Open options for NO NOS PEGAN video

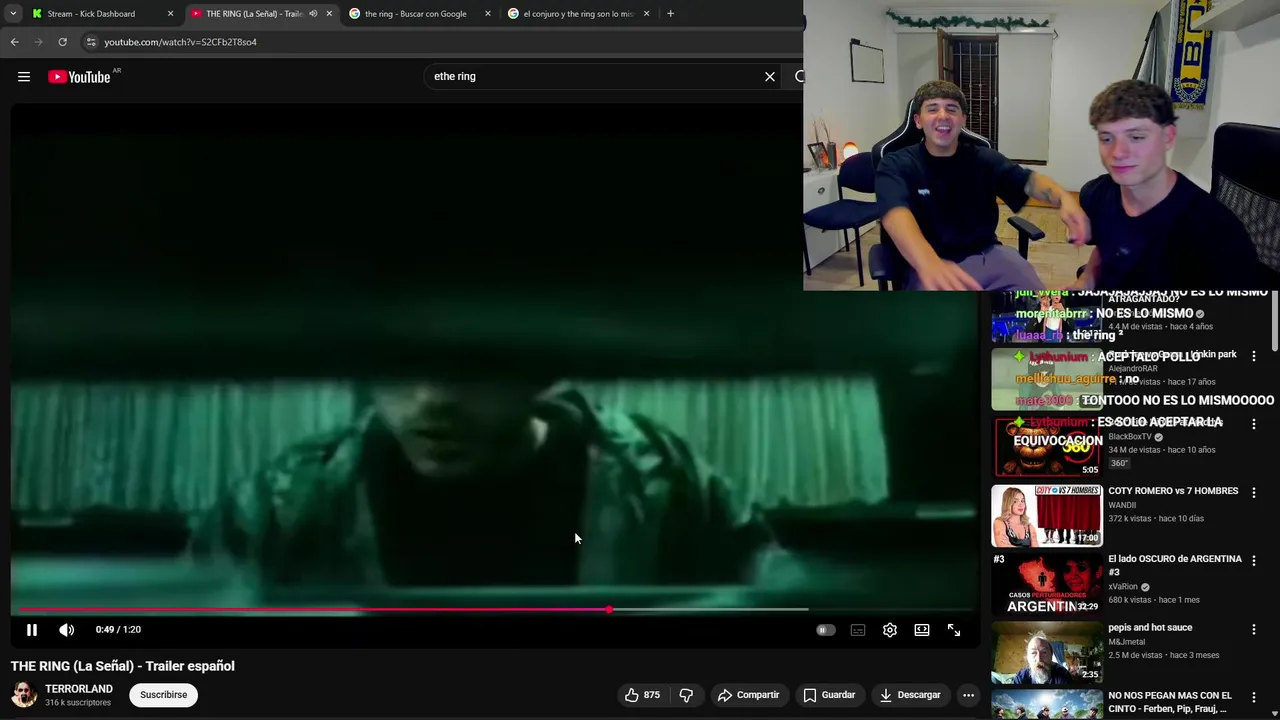tap(1253, 698)
